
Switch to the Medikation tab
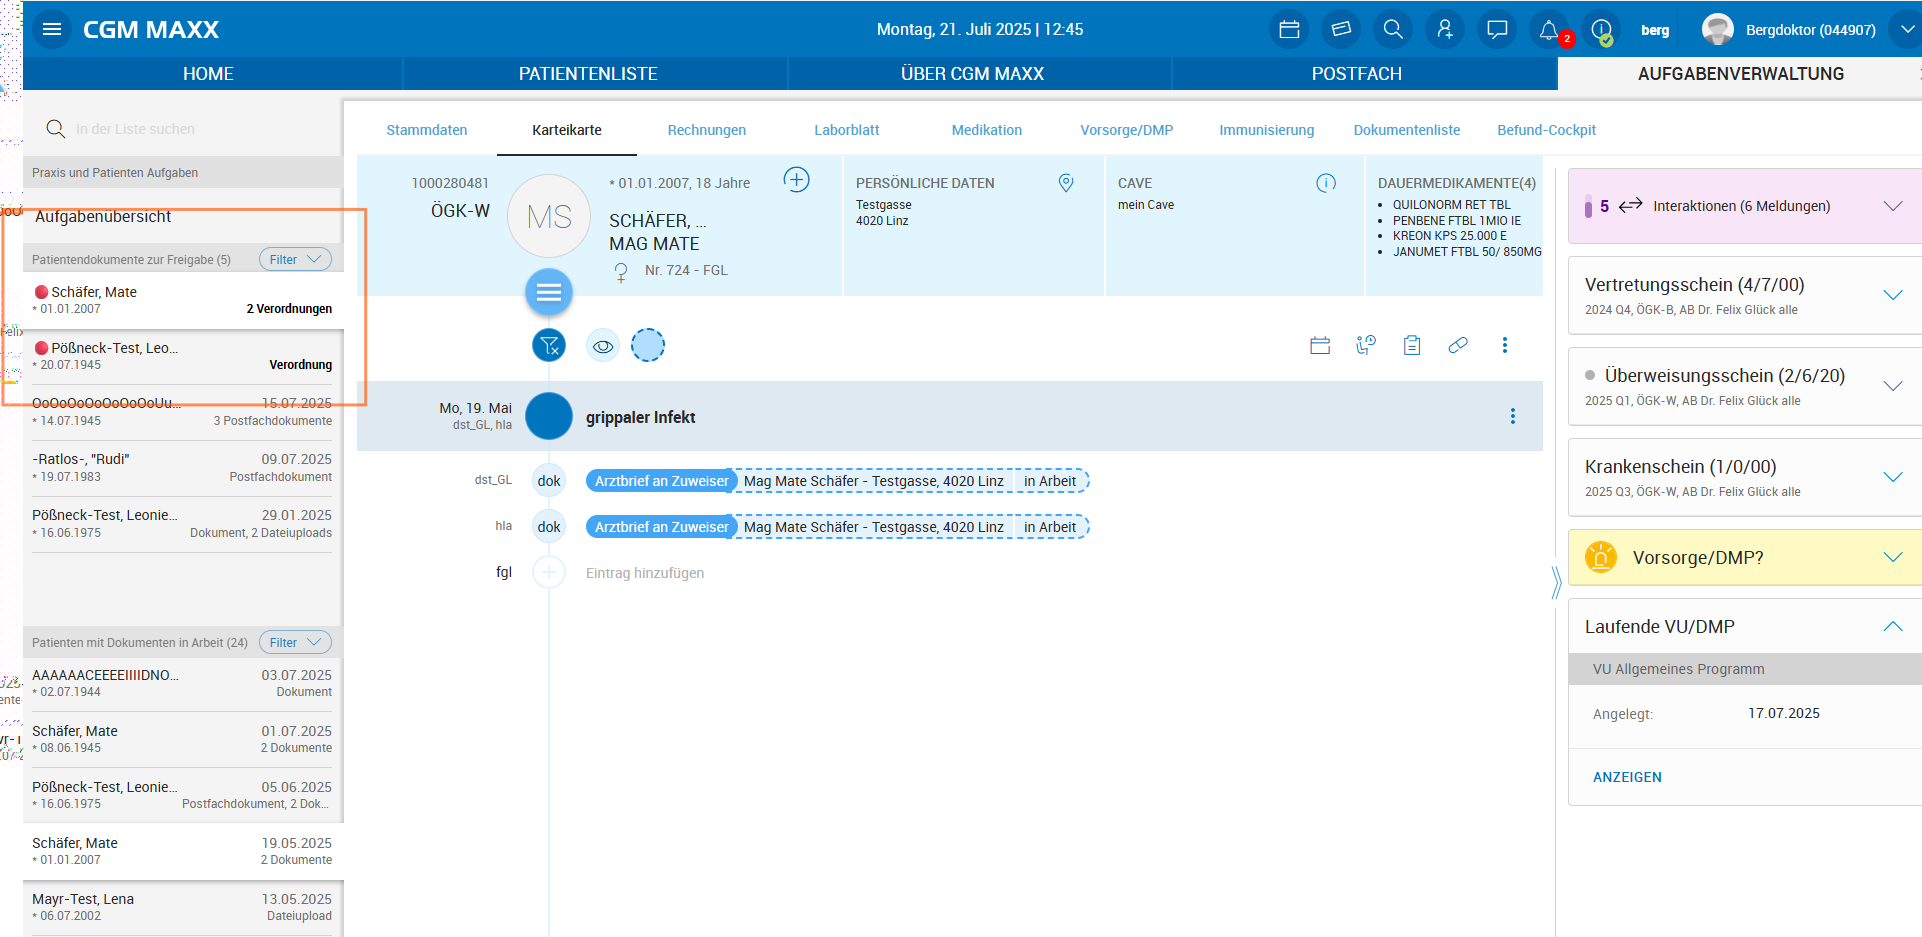coord(986,130)
